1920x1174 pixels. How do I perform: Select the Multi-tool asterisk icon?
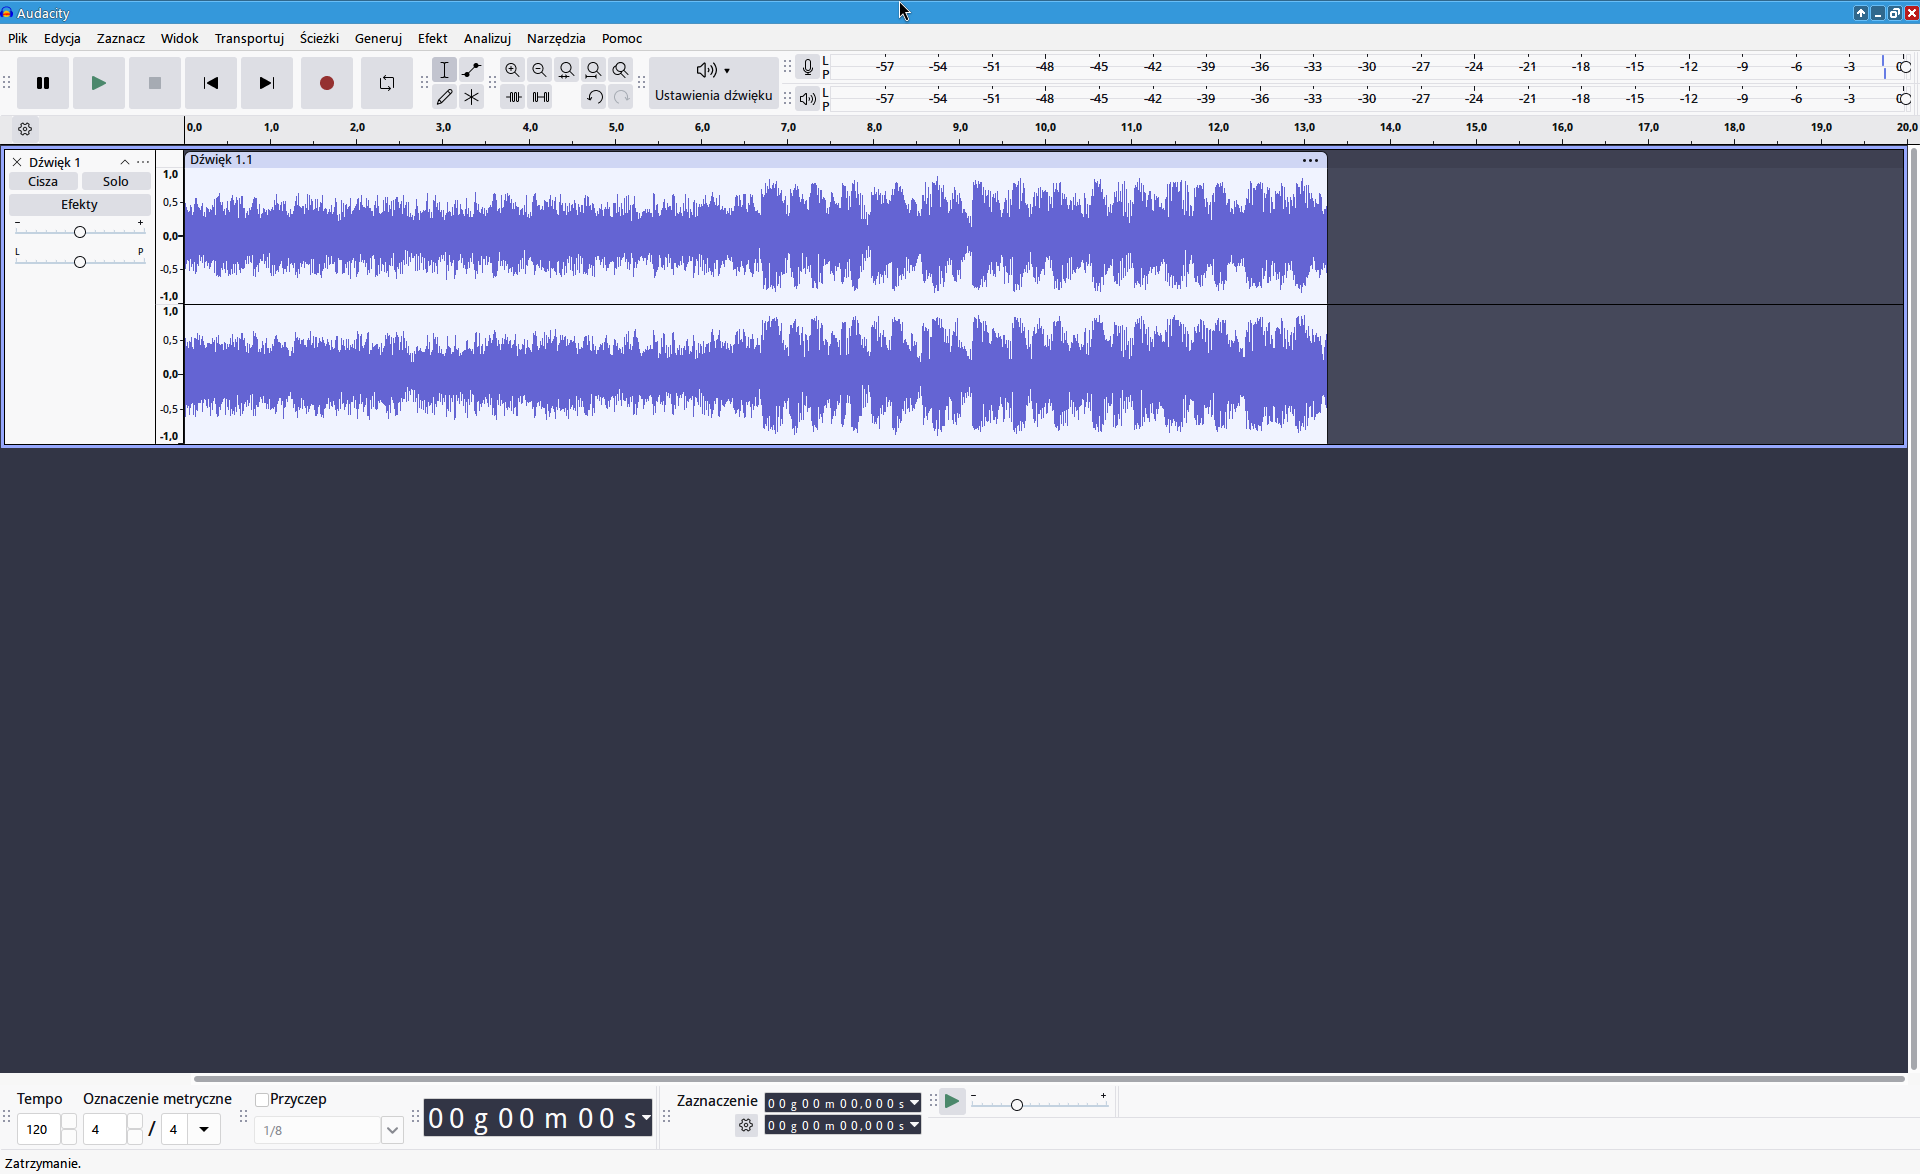[x=471, y=97]
